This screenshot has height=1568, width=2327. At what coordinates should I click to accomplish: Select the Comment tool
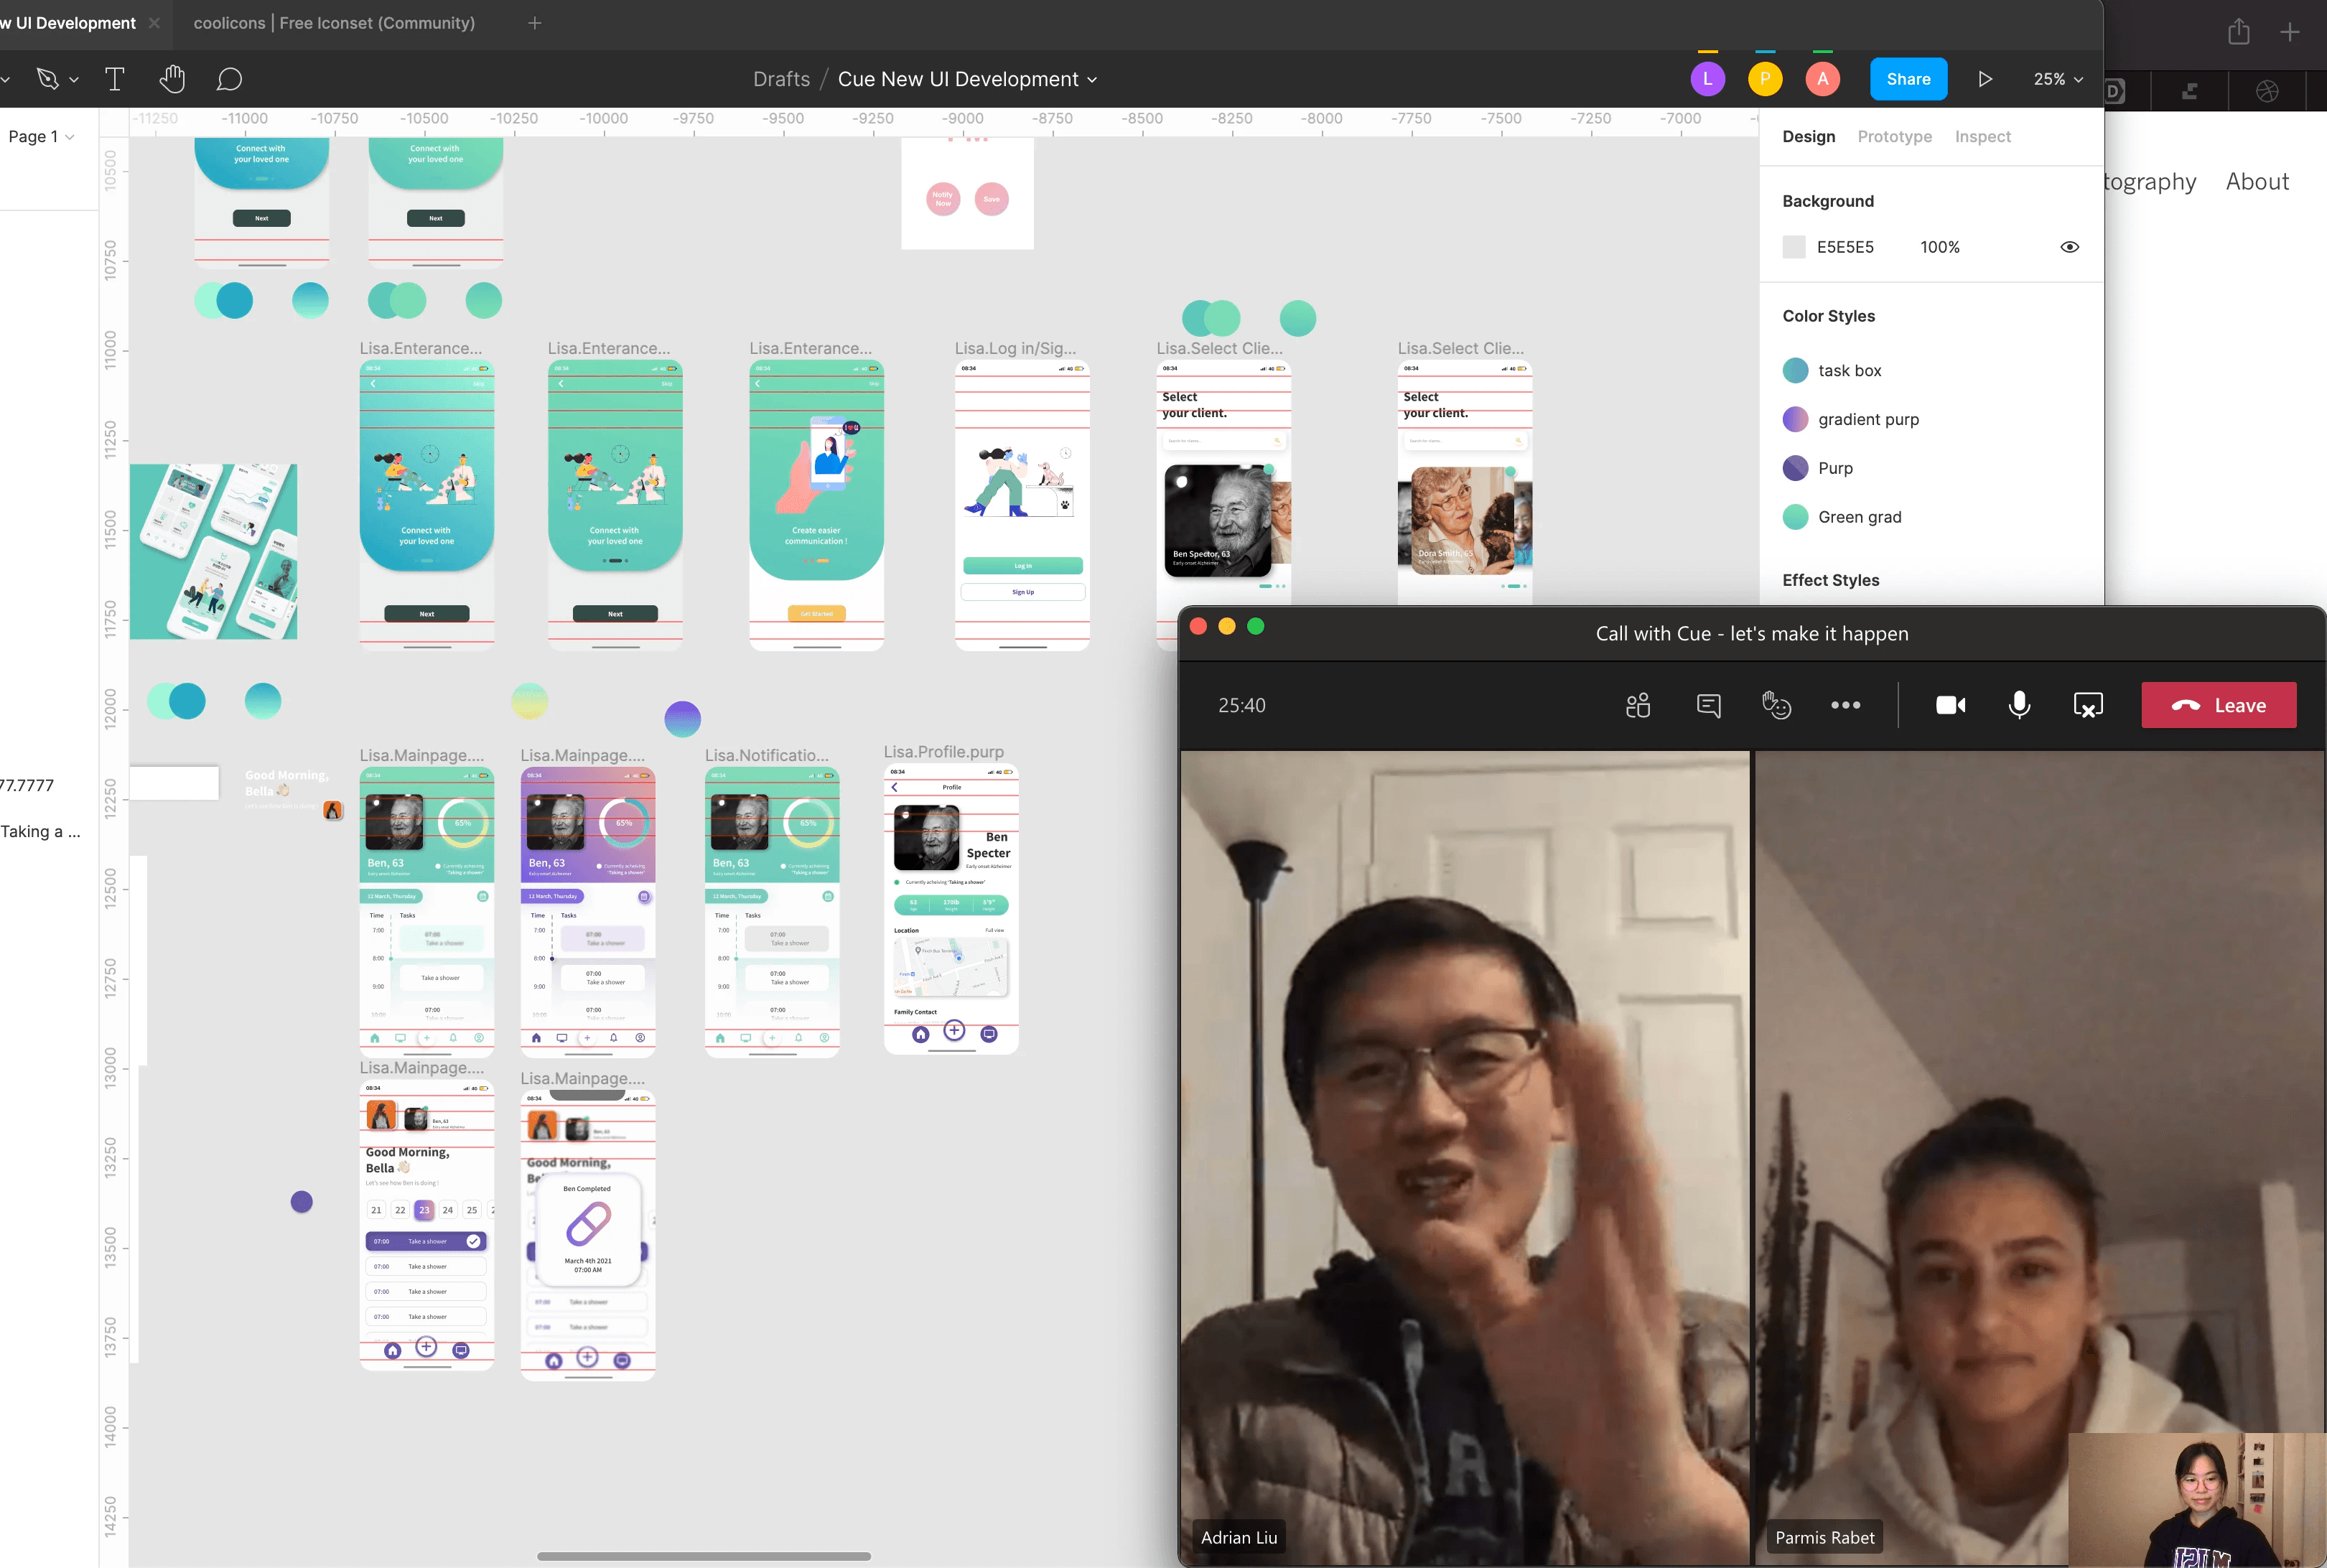[229, 79]
